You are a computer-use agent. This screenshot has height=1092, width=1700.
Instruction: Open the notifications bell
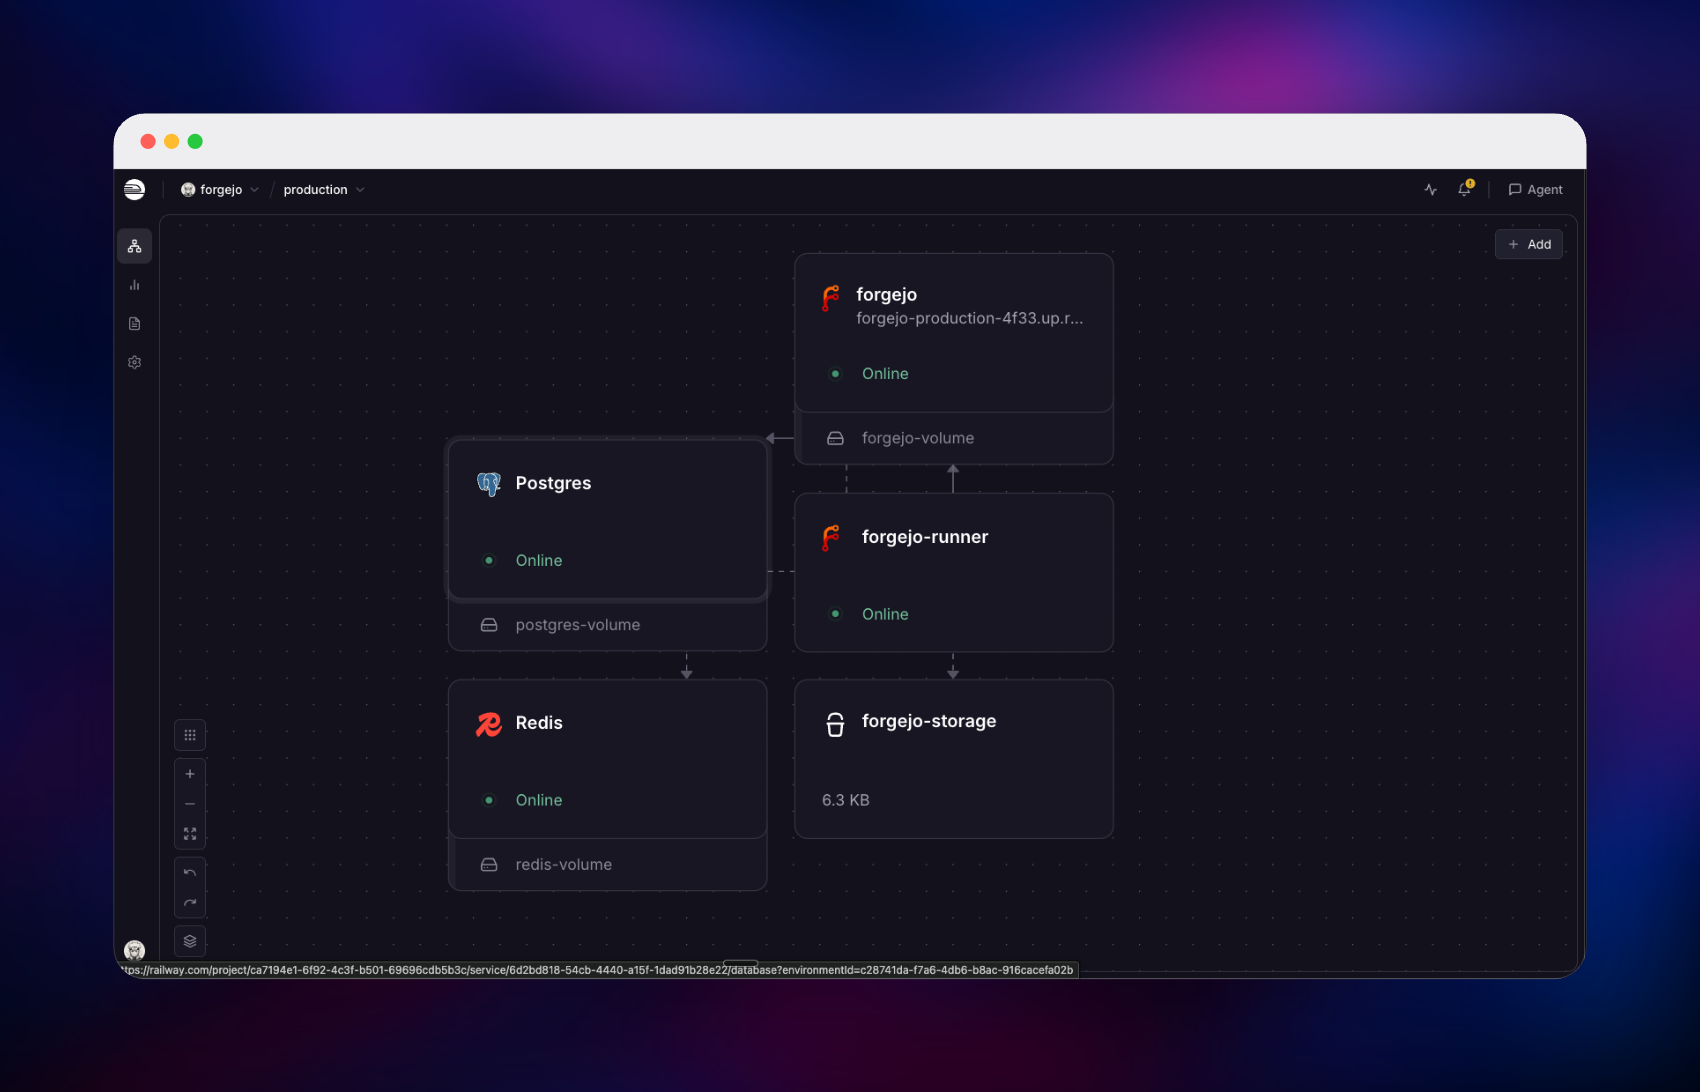1465,189
